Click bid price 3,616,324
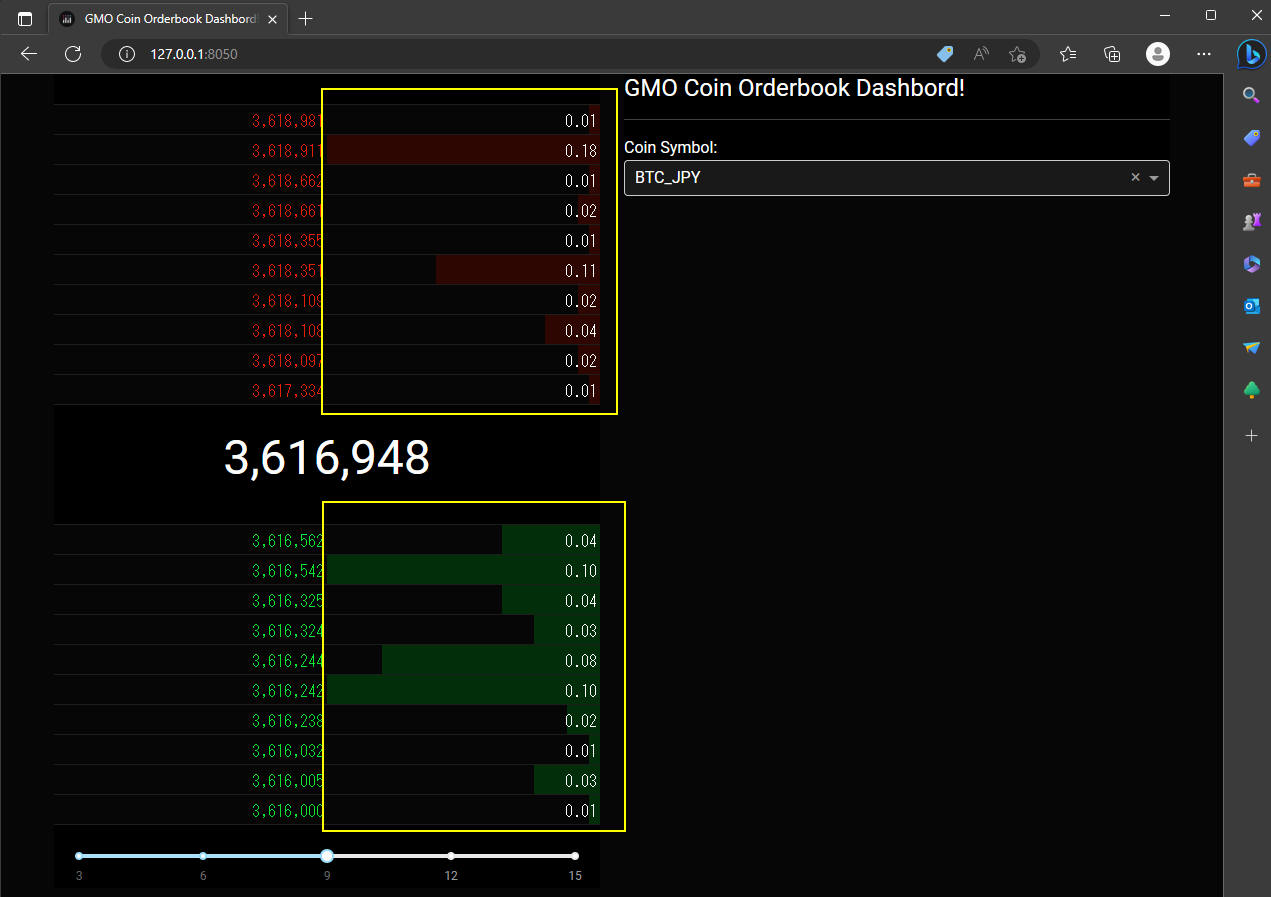The image size is (1271, 897). (288, 631)
